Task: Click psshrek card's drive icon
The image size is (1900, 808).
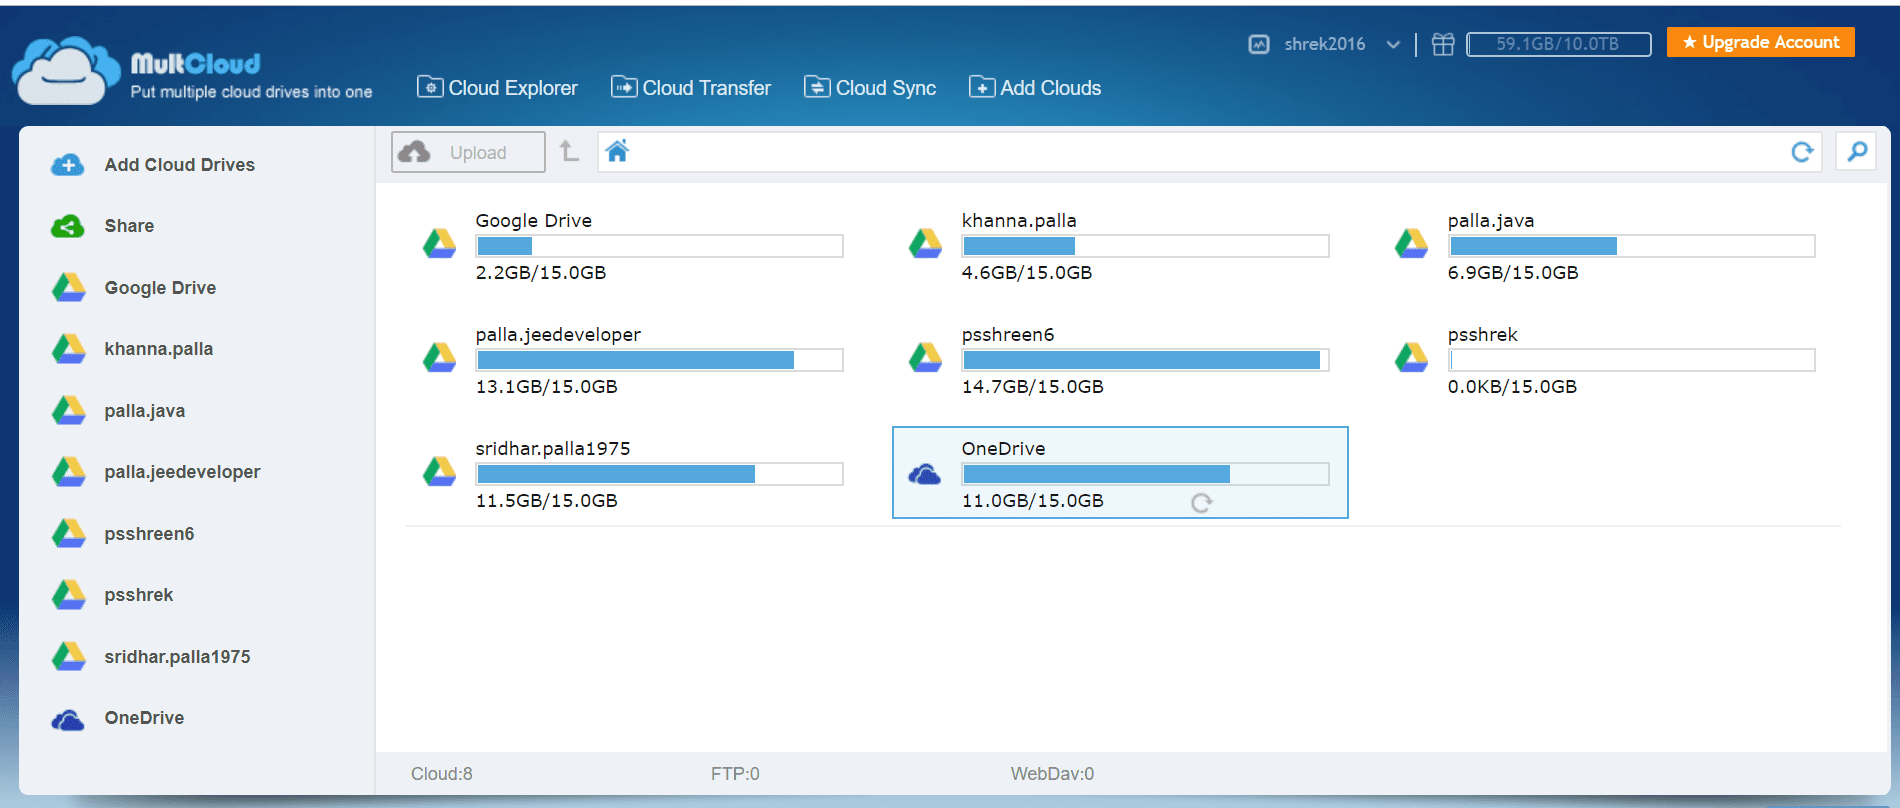Action: point(1411,357)
